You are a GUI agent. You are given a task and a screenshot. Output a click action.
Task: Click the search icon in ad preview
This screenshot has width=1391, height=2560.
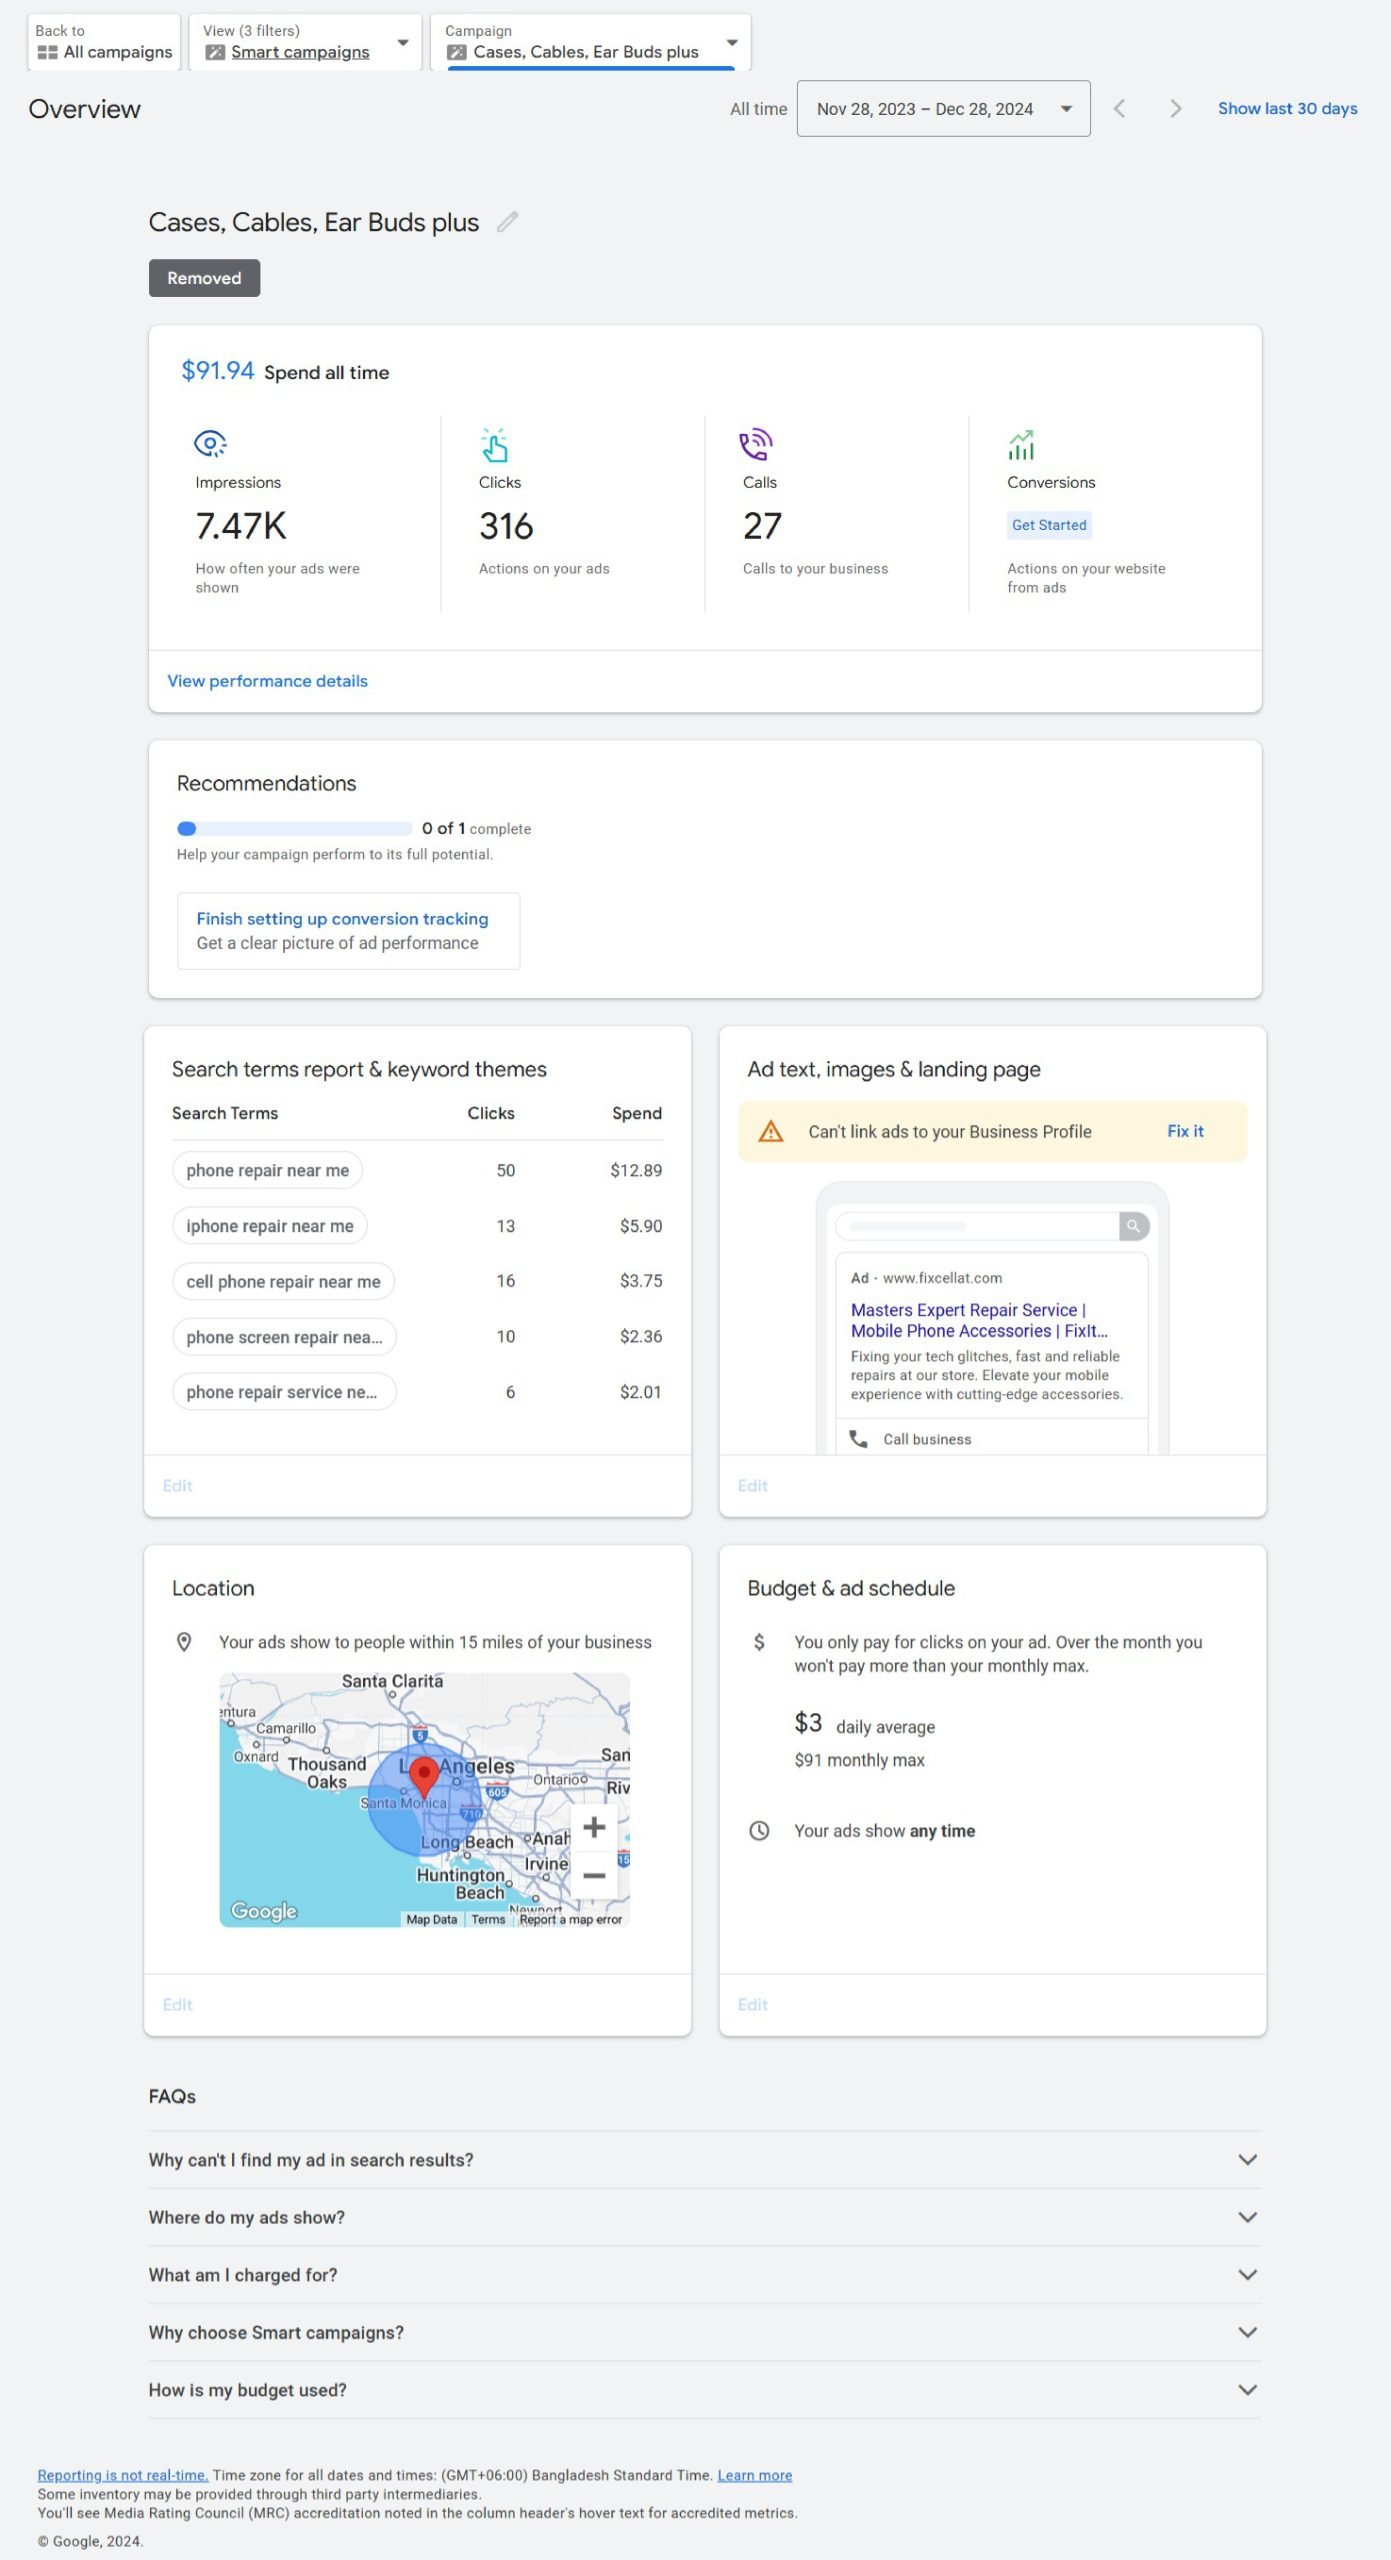[1133, 1226]
